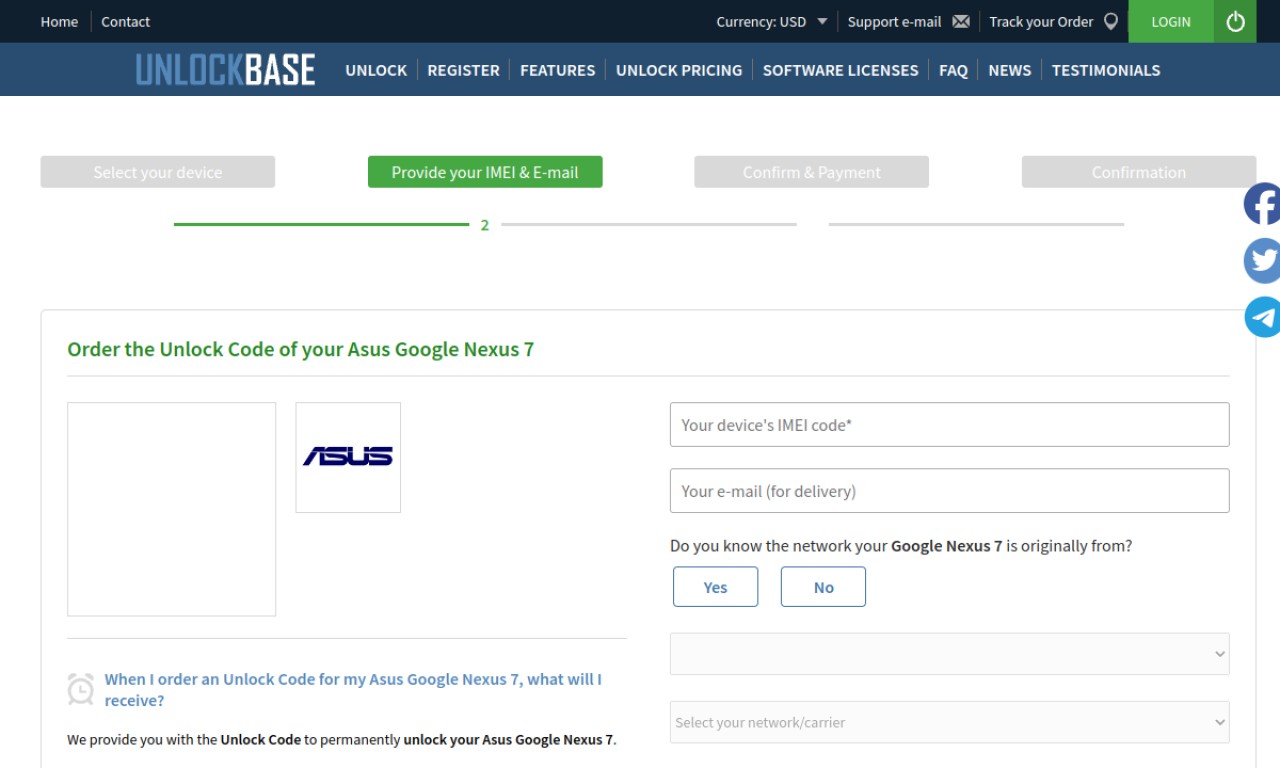This screenshot has width=1280, height=768.
Task: Select the Provide your IMEI & E-mail step
Action: pyautogui.click(x=485, y=172)
